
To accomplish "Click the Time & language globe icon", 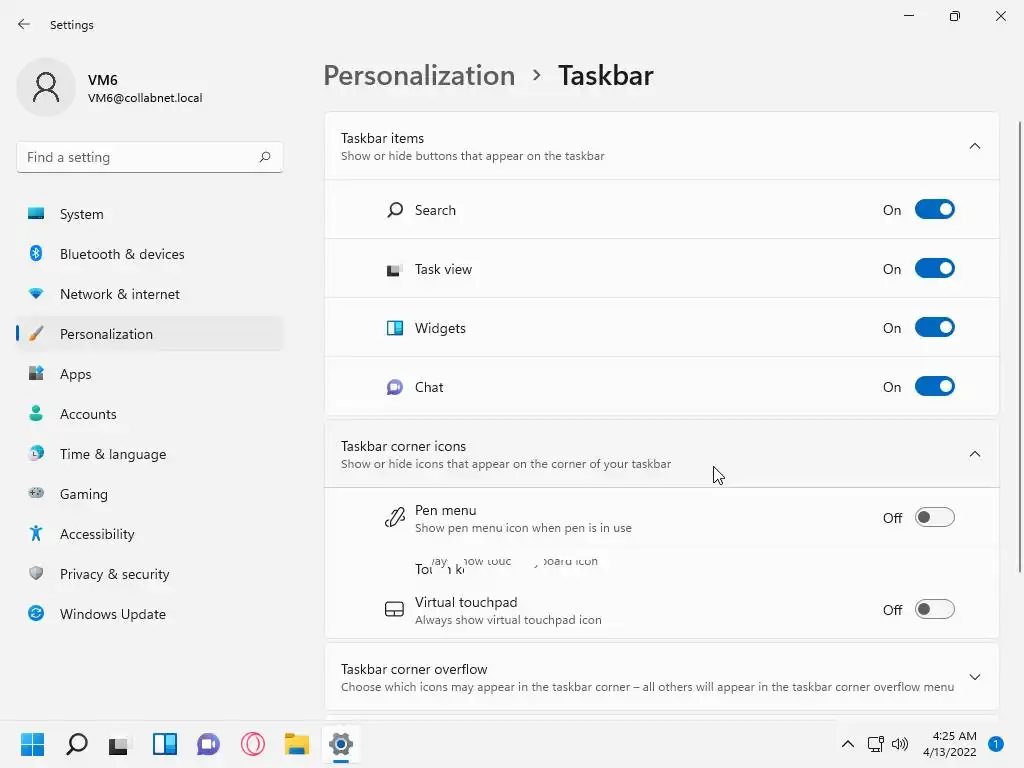I will tap(36, 453).
